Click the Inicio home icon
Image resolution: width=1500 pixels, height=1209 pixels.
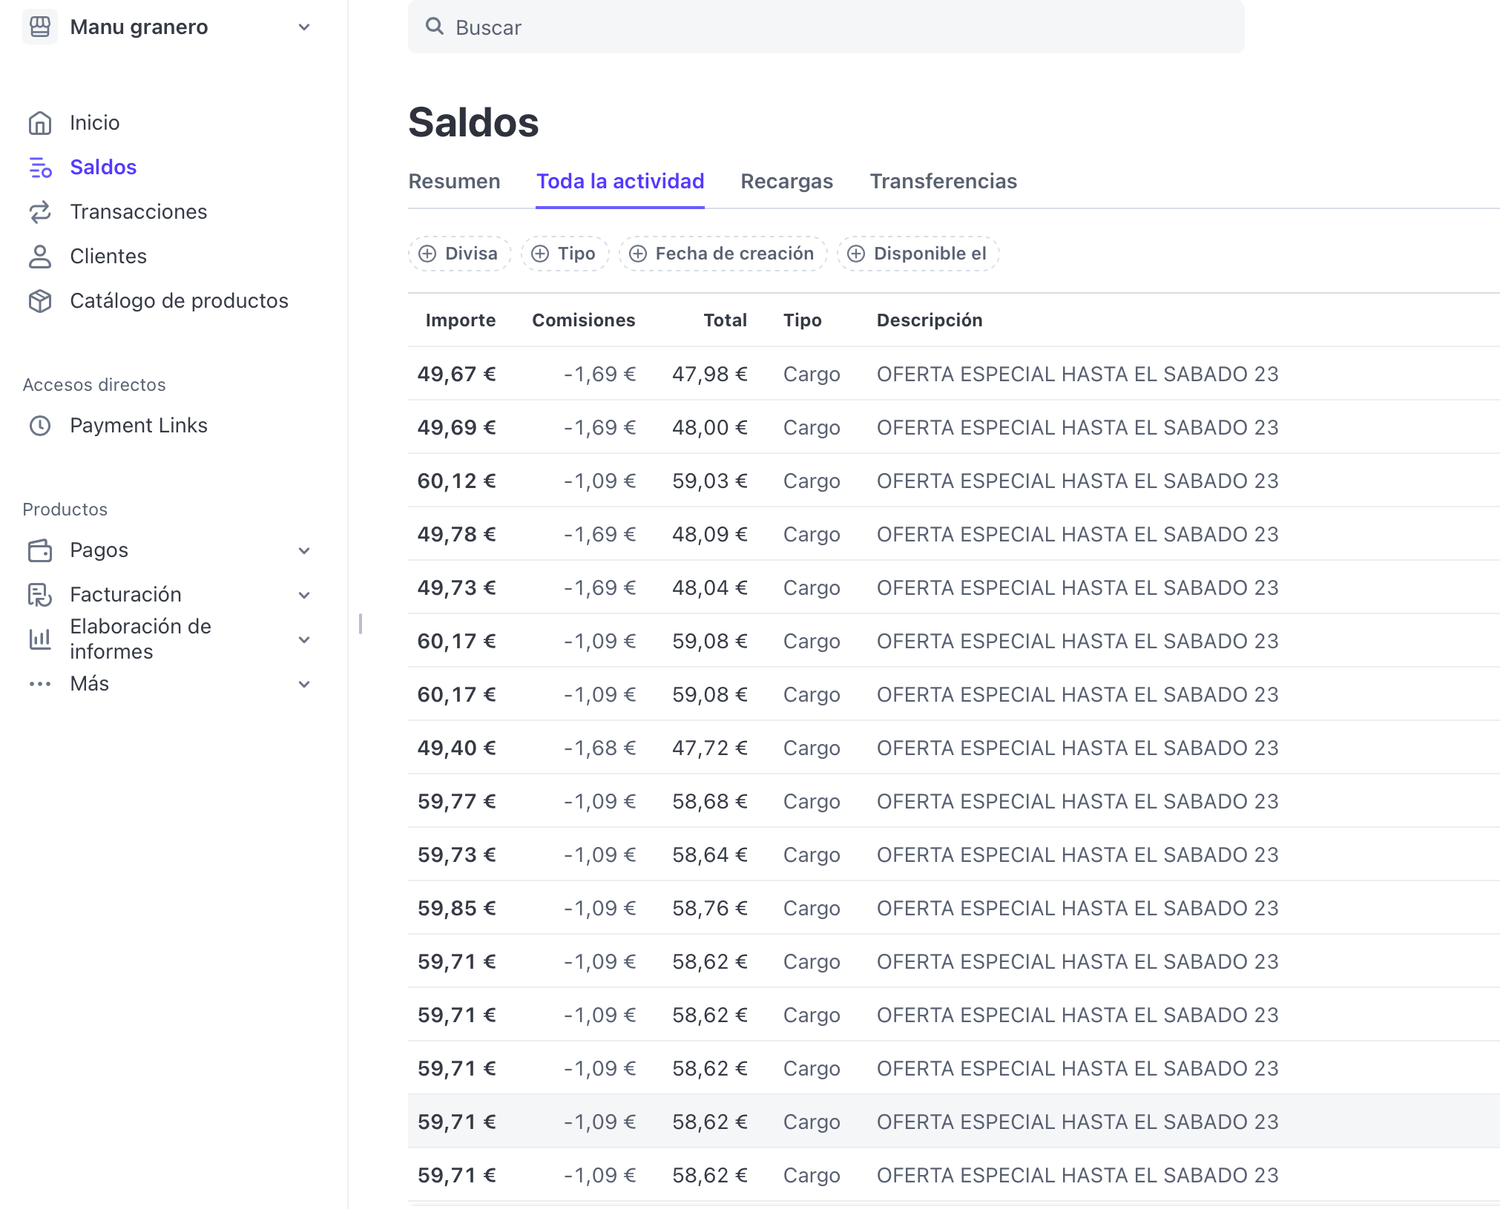40,123
